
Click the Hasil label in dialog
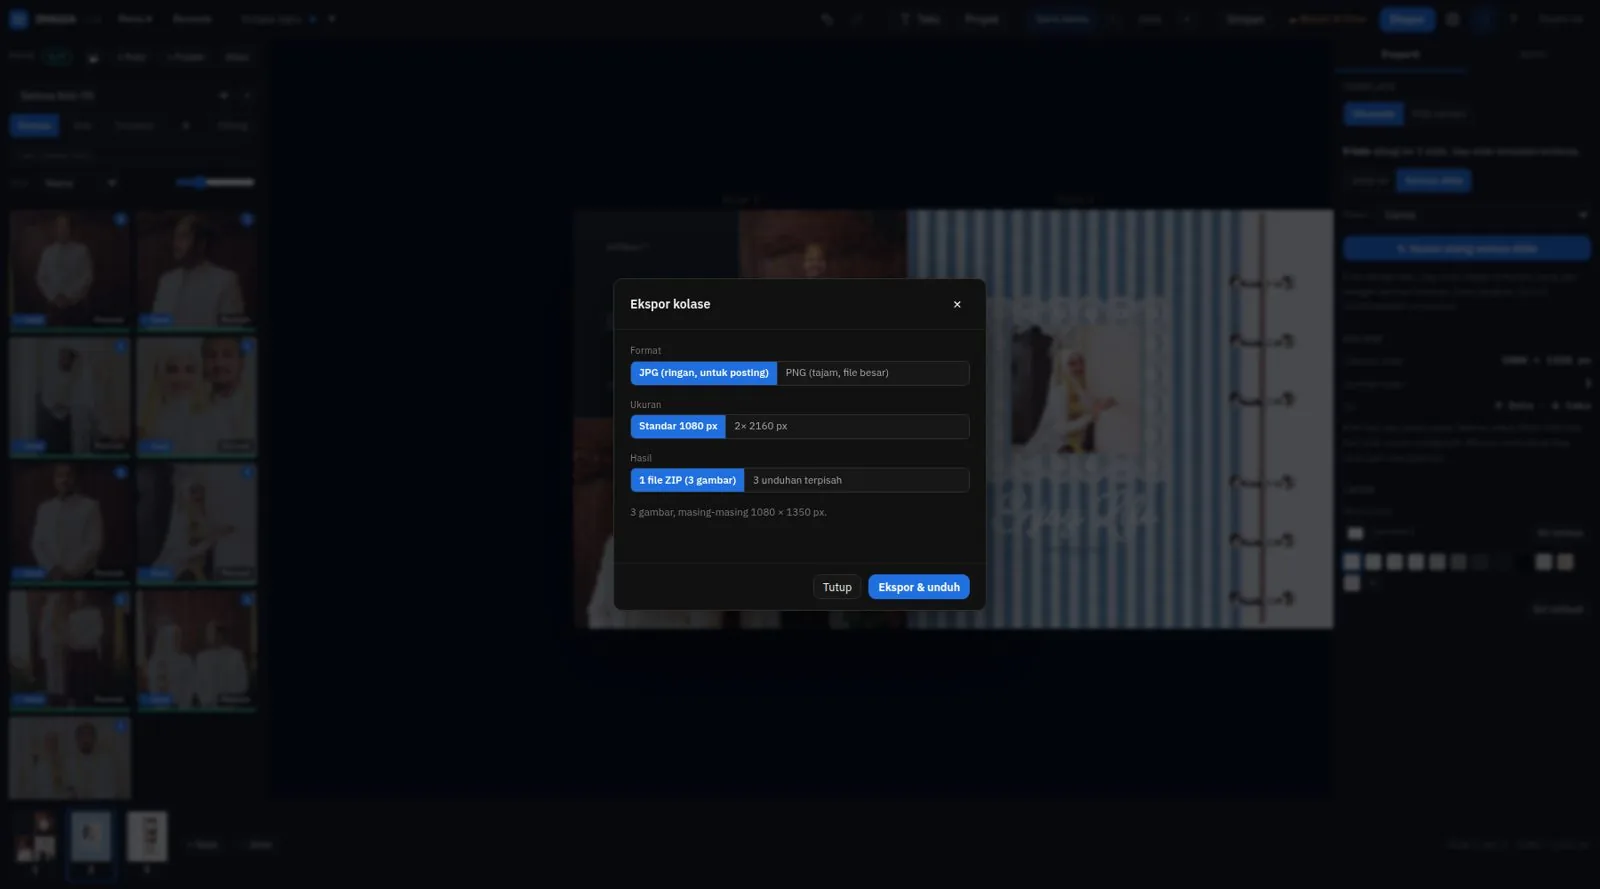641,458
